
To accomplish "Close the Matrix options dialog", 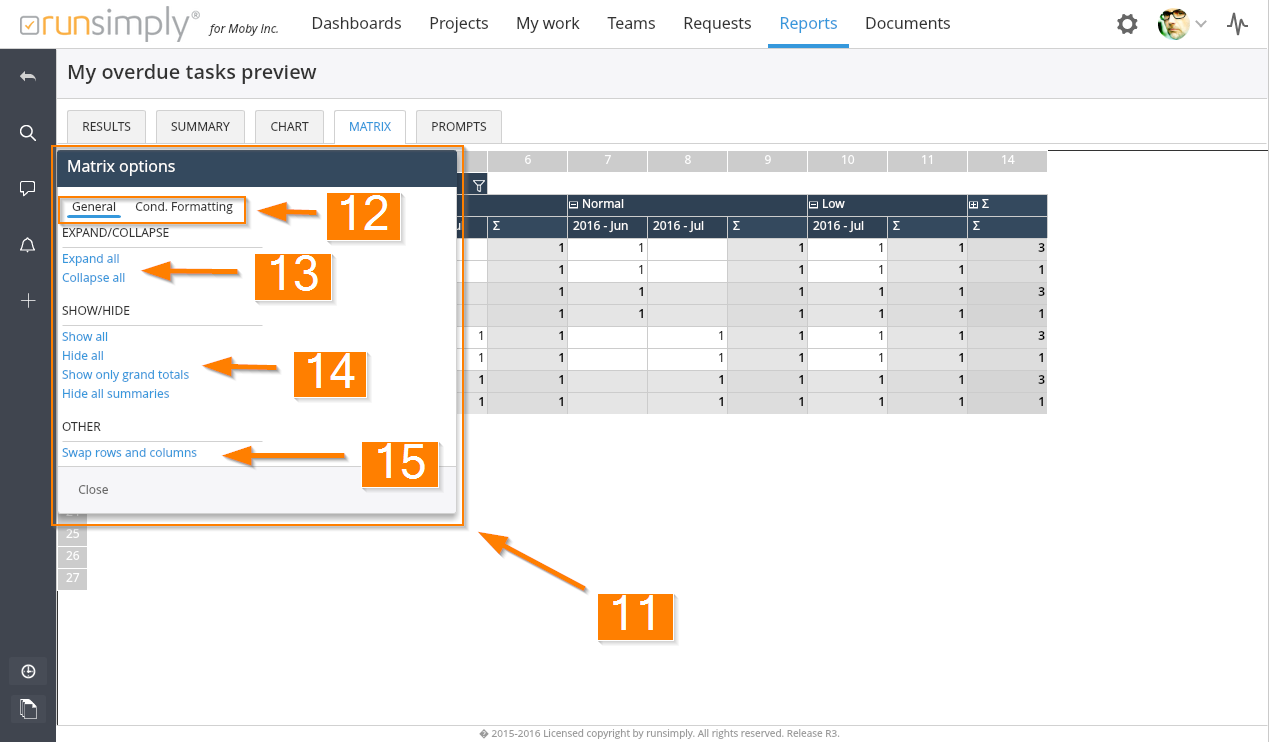I will tap(93, 490).
